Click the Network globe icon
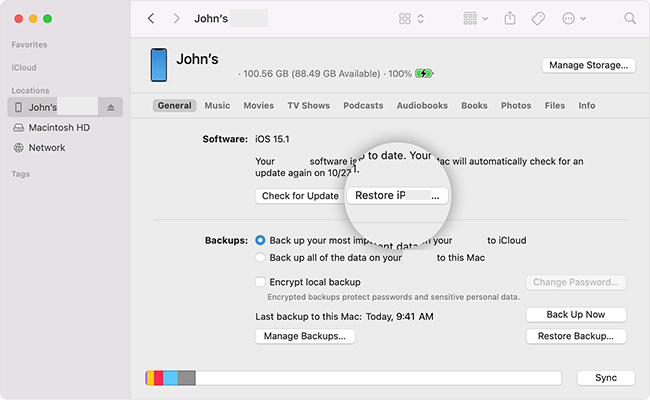The height and width of the screenshot is (400, 650). pos(19,148)
